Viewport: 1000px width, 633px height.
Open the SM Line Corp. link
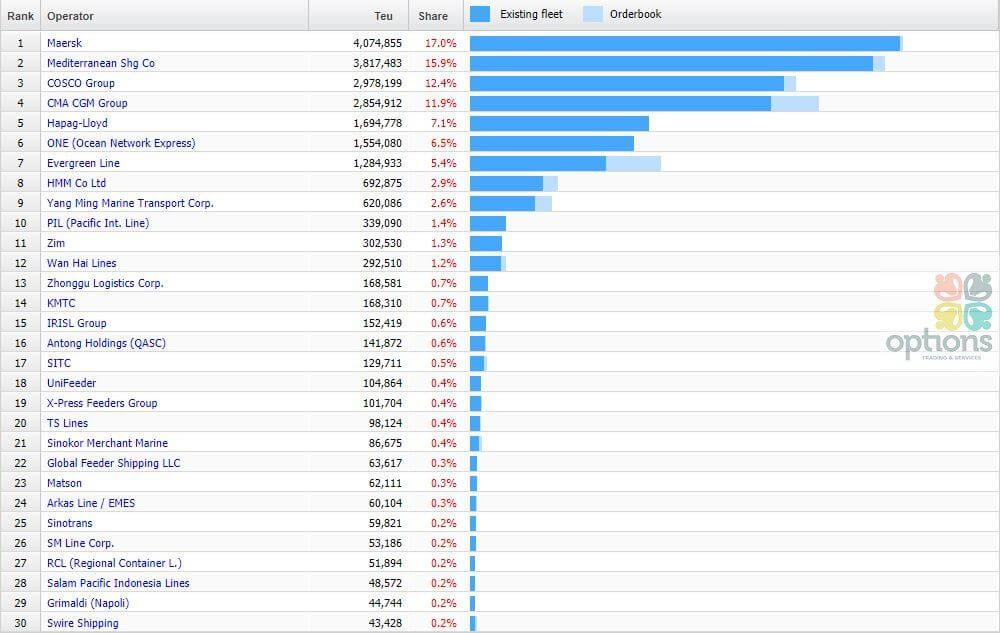click(80, 543)
